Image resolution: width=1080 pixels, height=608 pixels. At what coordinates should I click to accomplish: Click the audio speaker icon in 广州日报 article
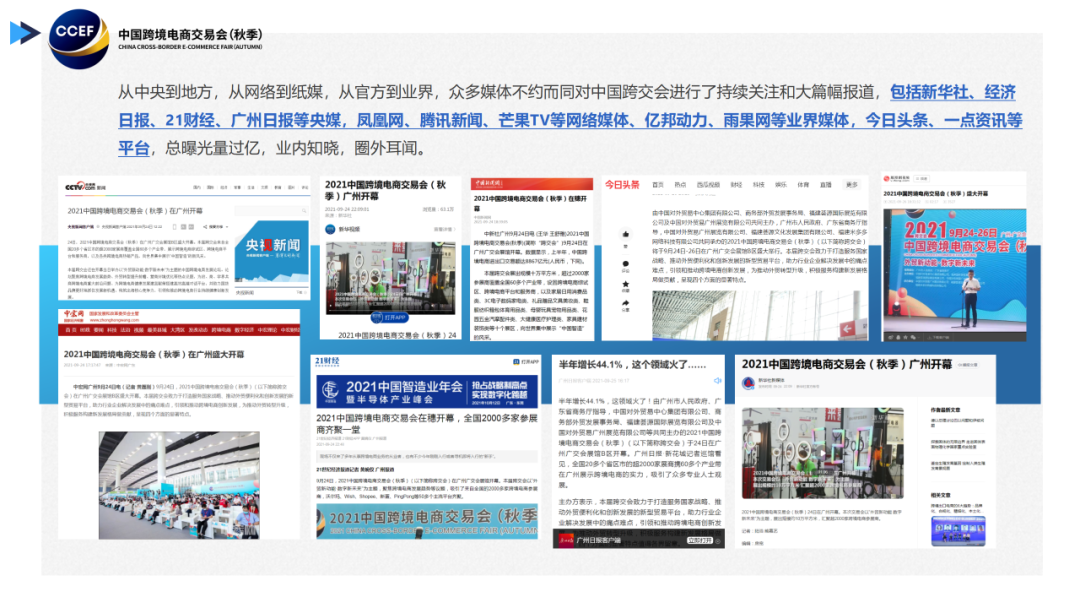(717, 381)
